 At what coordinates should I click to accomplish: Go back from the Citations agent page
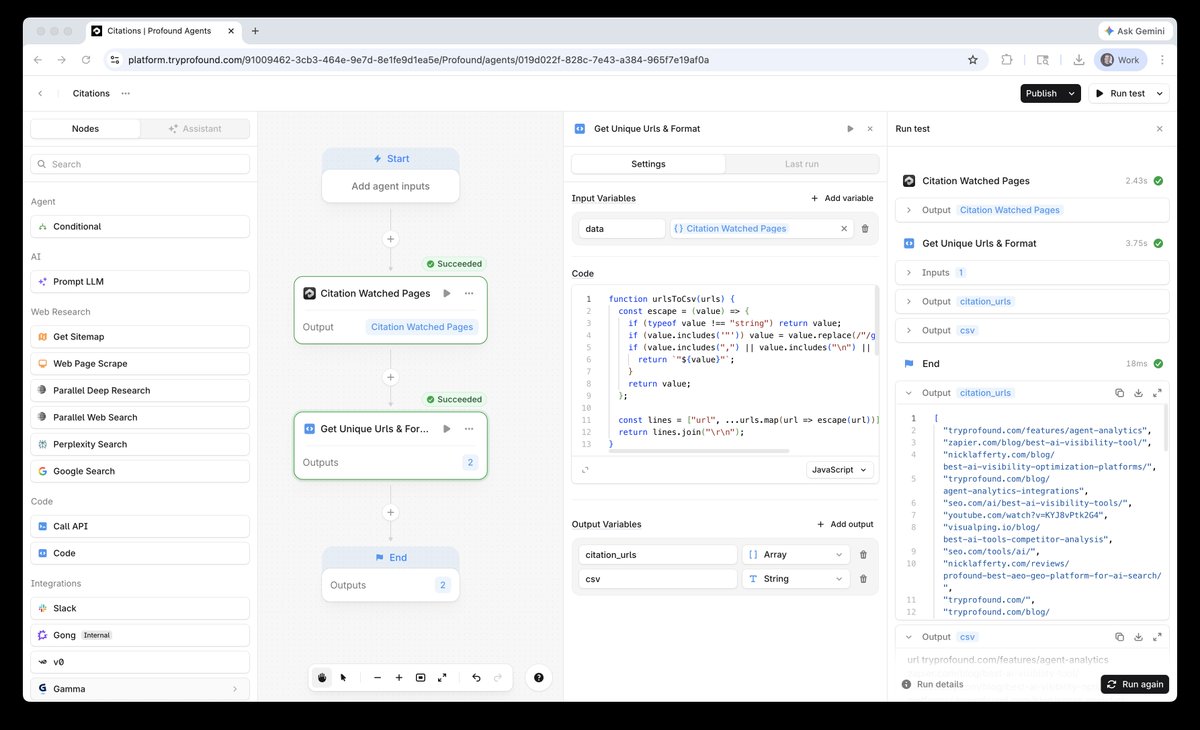click(41, 93)
